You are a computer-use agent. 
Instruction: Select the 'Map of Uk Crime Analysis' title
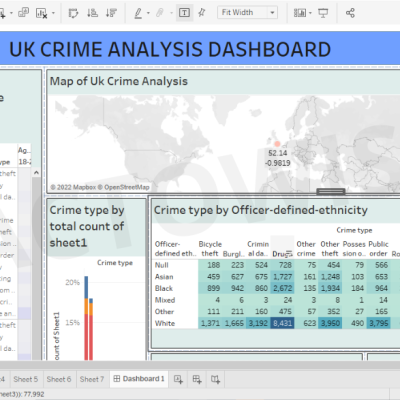pos(119,81)
